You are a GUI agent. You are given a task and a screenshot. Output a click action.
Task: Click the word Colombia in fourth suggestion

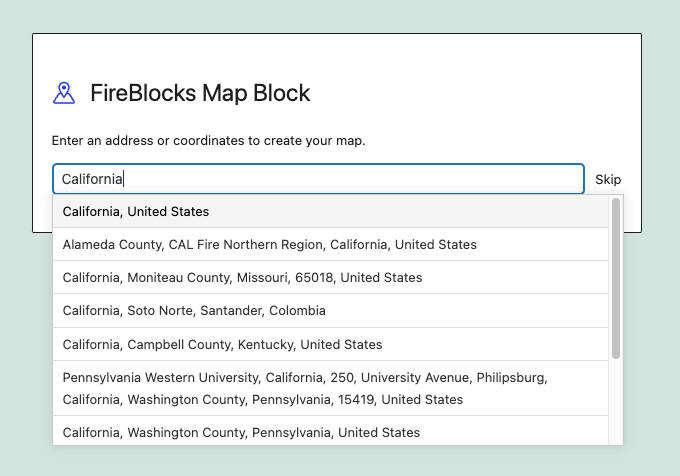[x=297, y=311]
